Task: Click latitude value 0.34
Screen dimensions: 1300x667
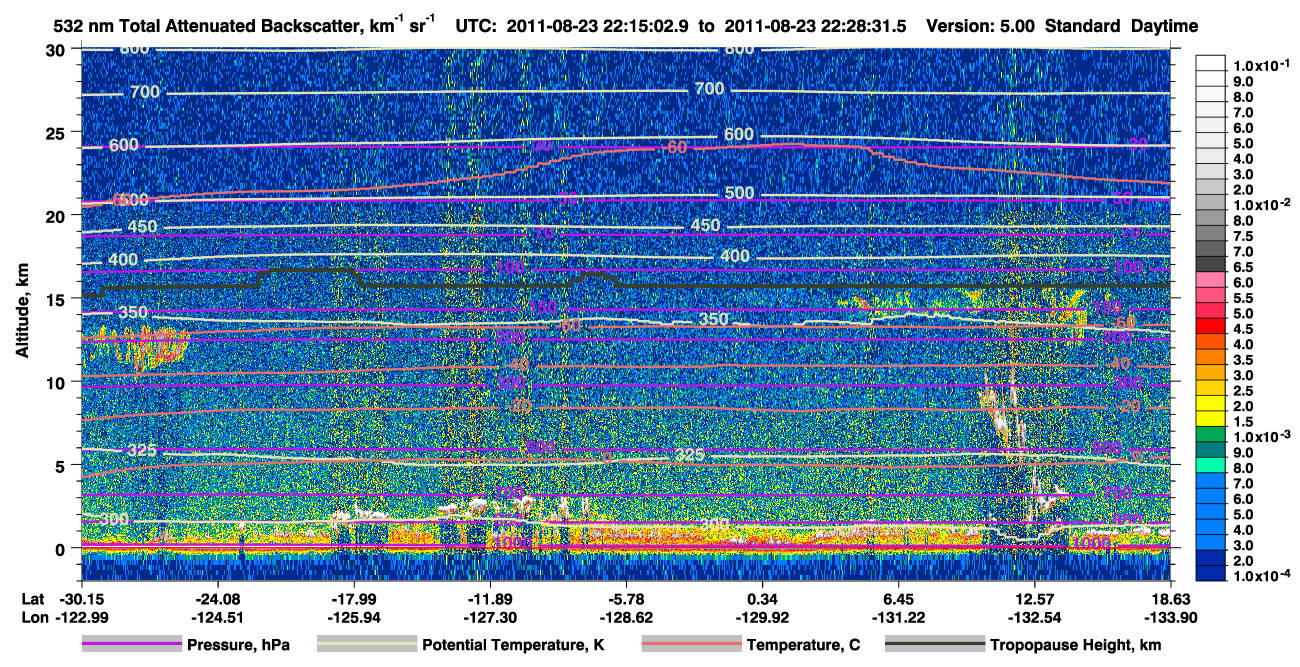Action: coord(762,599)
